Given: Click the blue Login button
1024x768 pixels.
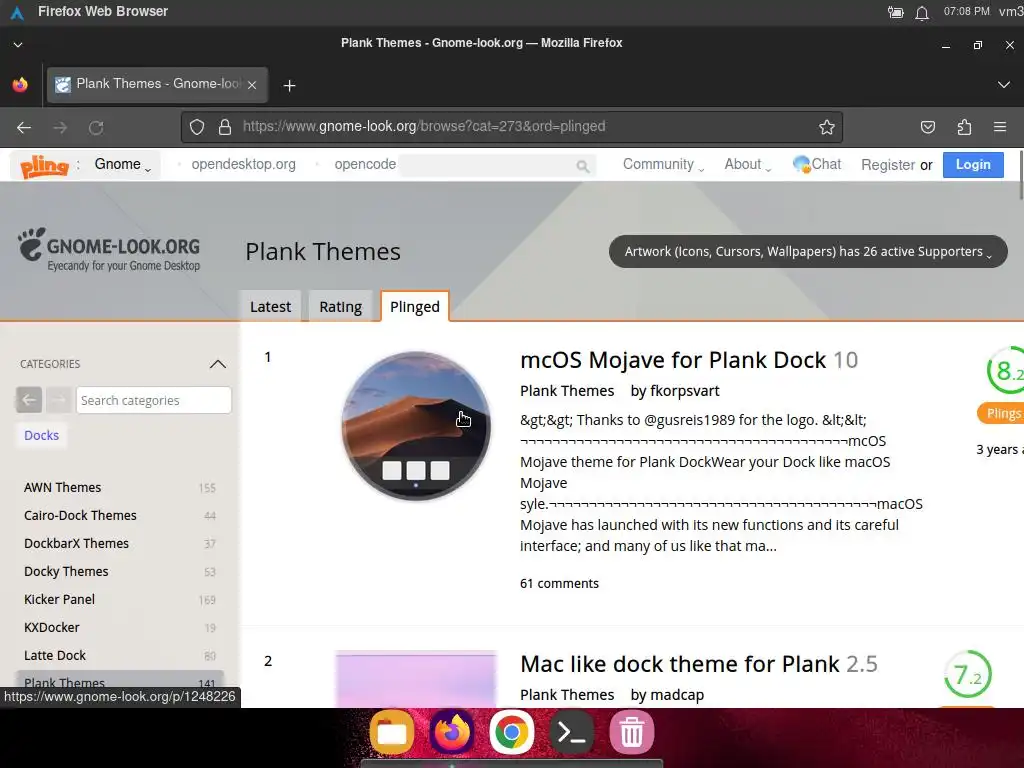Looking at the screenshot, I should [x=973, y=165].
